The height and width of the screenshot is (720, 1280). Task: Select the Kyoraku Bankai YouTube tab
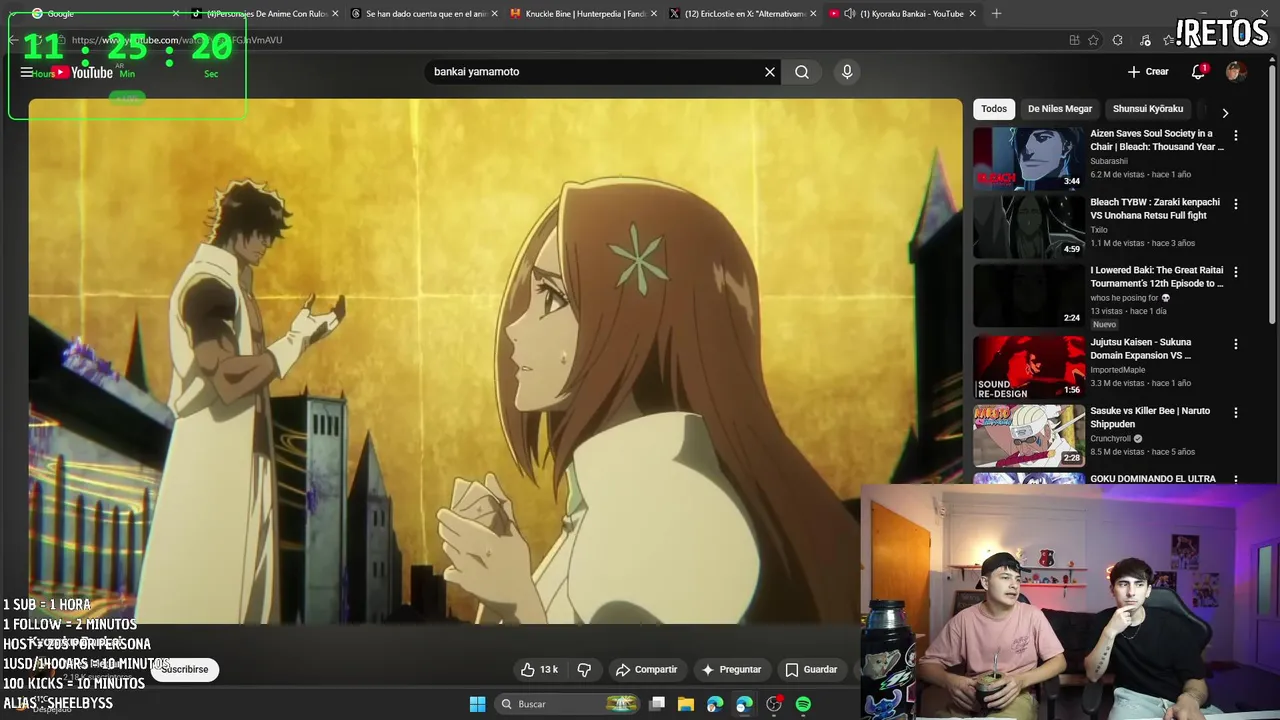pos(903,13)
